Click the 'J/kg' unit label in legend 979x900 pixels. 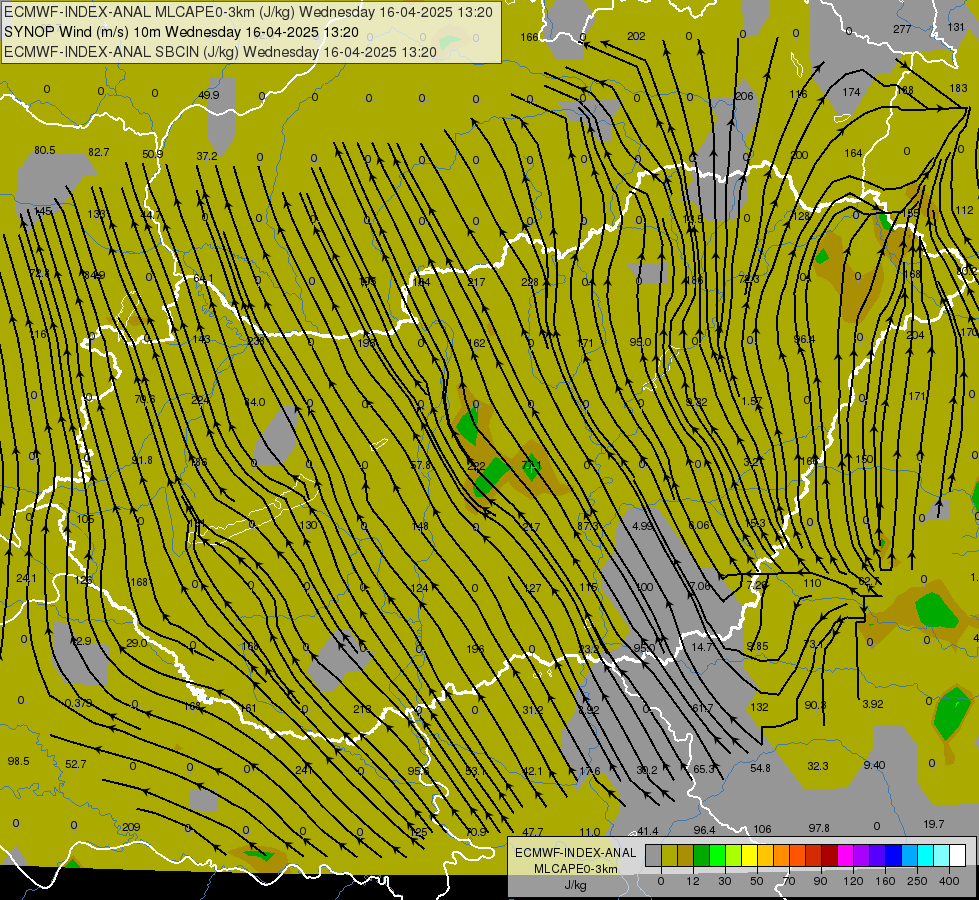coord(576,885)
